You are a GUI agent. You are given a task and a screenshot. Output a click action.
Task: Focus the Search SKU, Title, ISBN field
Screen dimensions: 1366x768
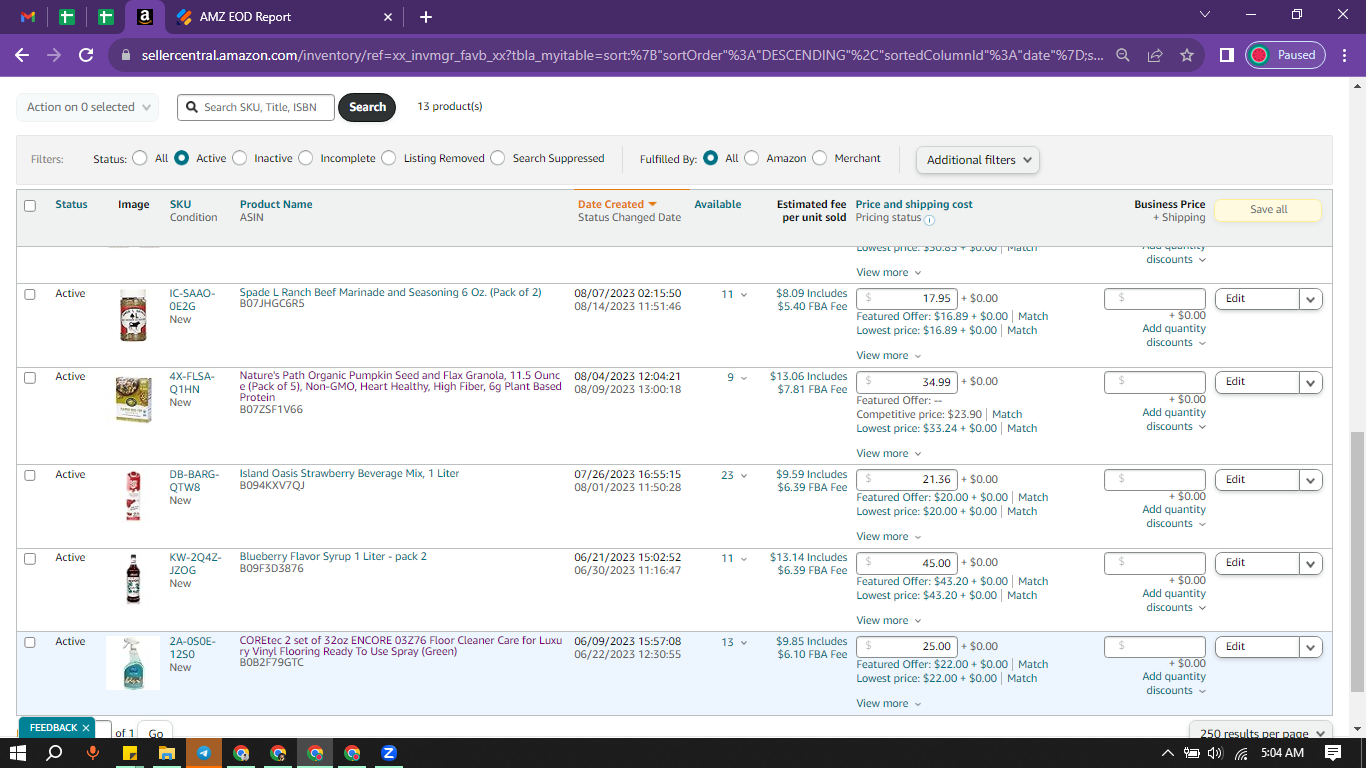256,107
